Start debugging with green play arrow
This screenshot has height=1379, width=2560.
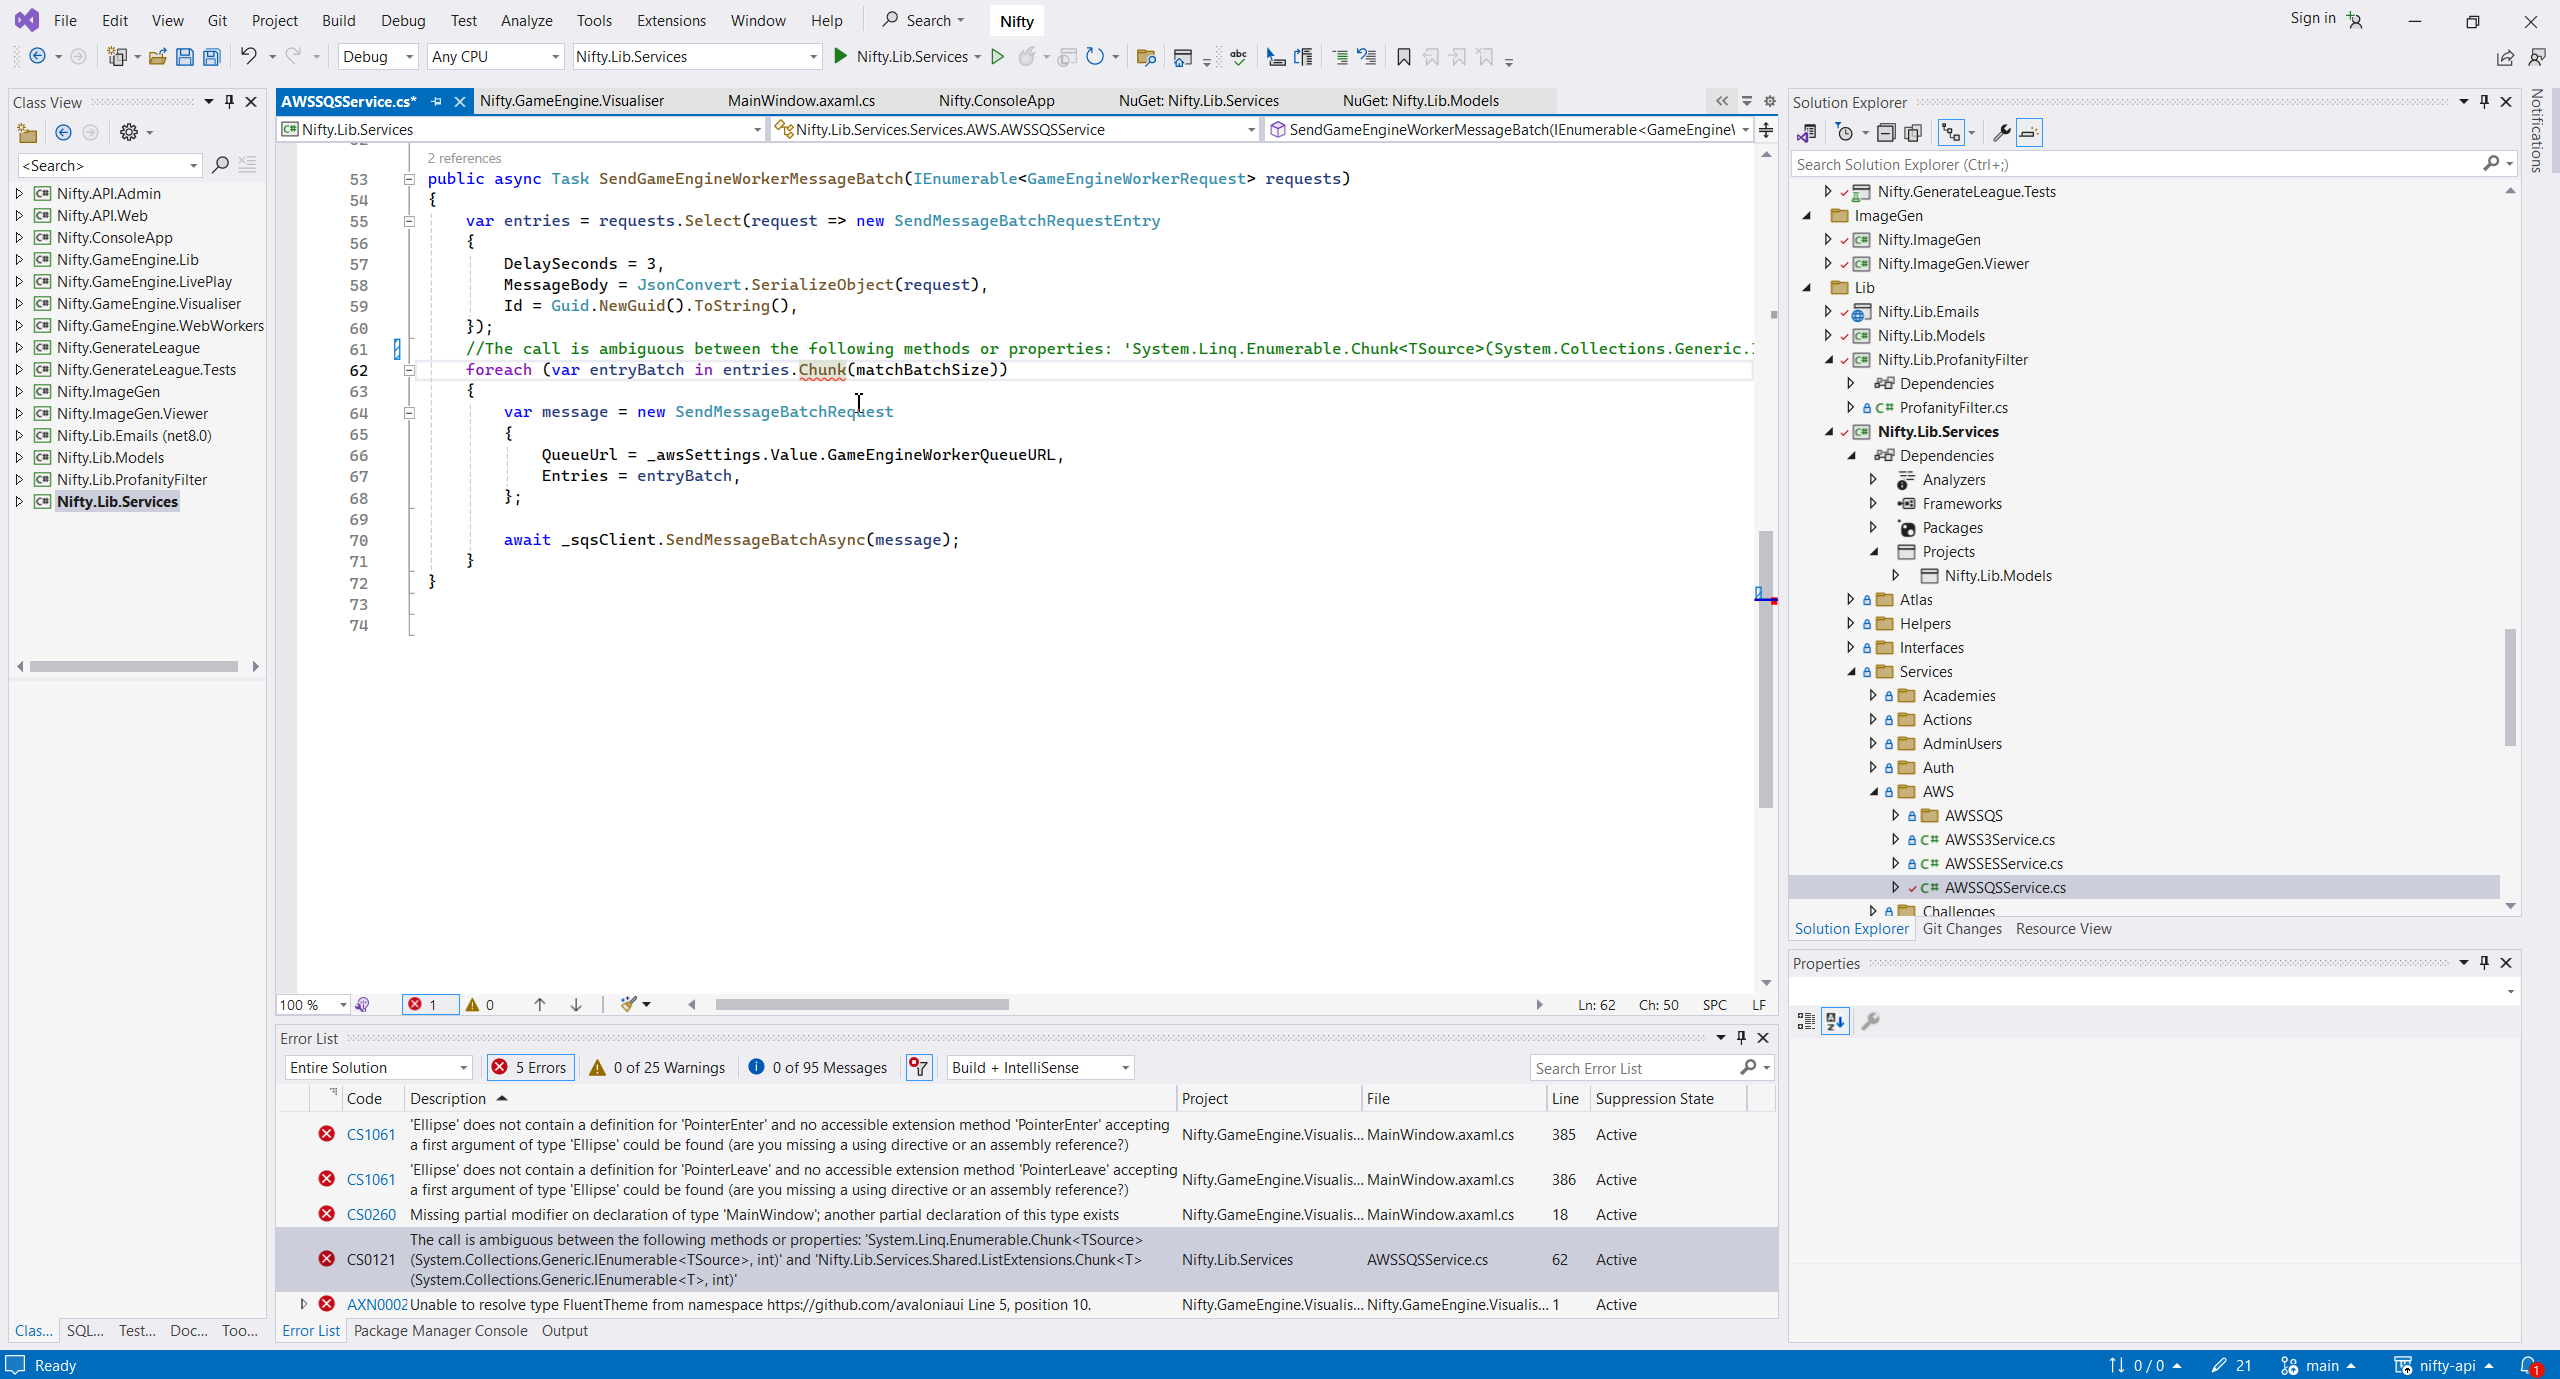pos(840,57)
